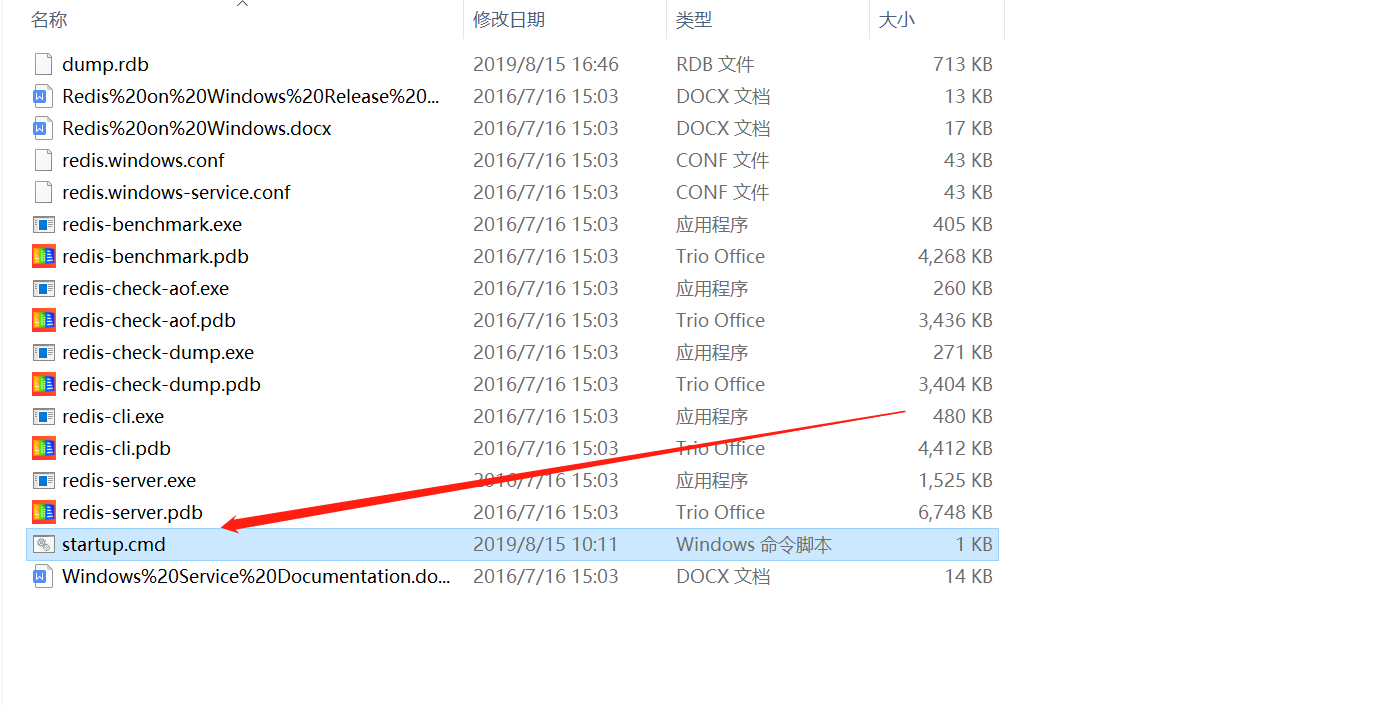Click the redis.windows-service.conf file icon
The width and height of the screenshot is (1396, 706).
click(43, 192)
